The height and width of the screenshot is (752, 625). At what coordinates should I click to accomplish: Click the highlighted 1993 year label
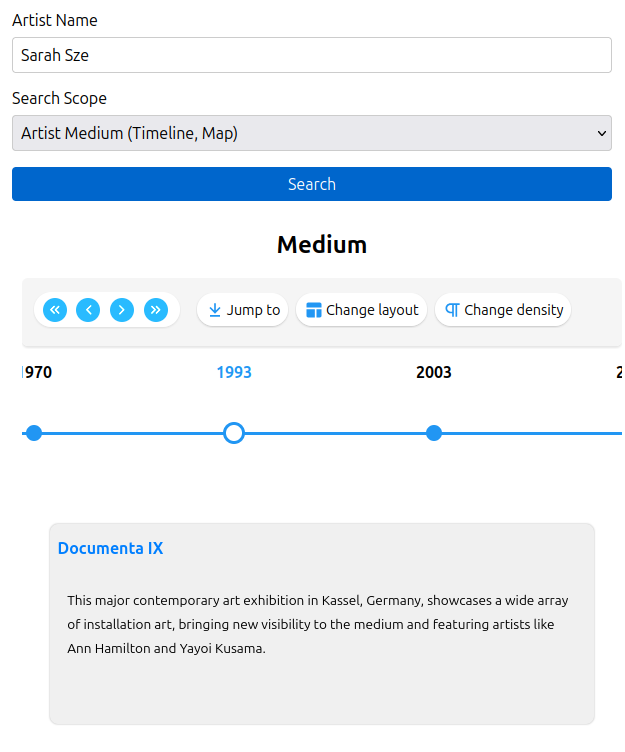234,373
